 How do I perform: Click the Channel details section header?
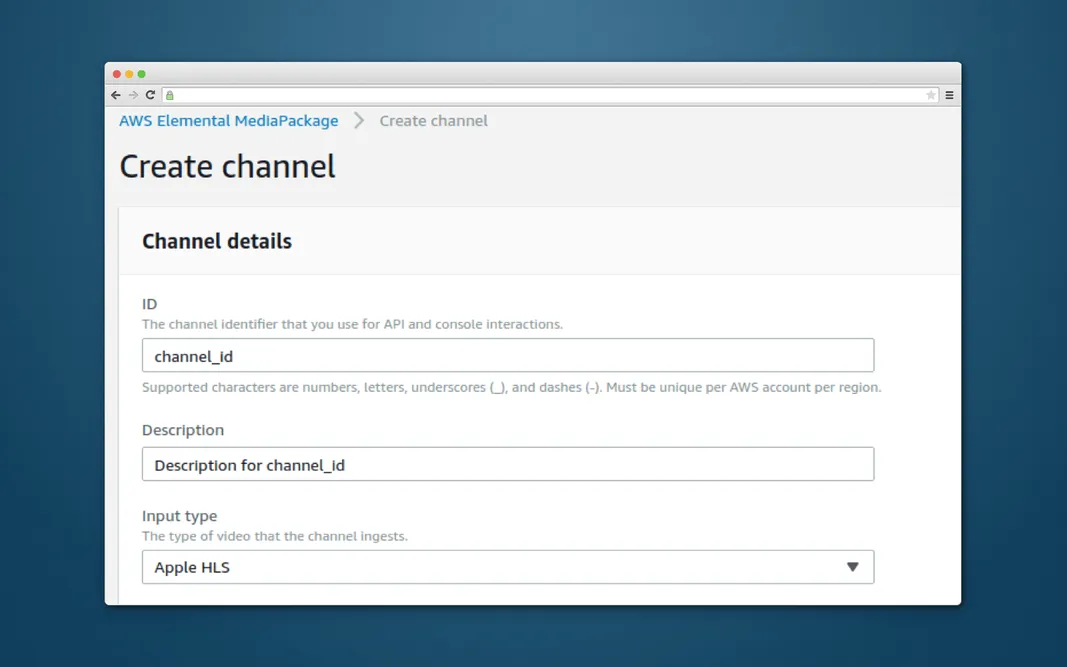coord(217,241)
